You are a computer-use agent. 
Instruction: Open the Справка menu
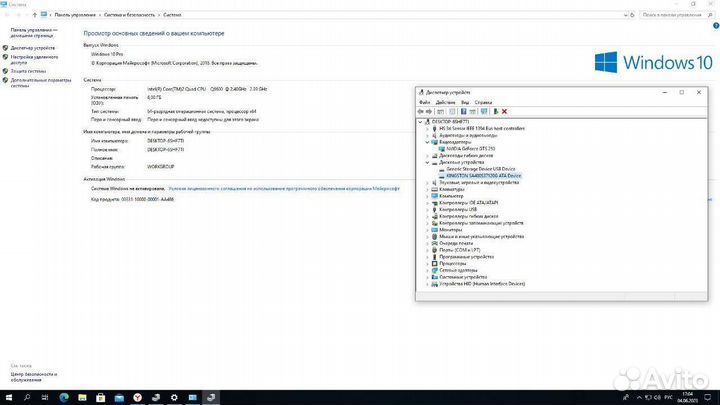[x=483, y=102]
